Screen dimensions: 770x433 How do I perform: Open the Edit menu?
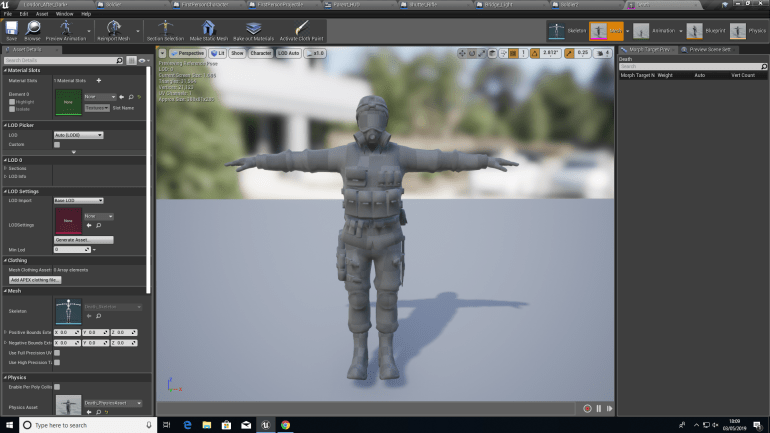(x=24, y=14)
